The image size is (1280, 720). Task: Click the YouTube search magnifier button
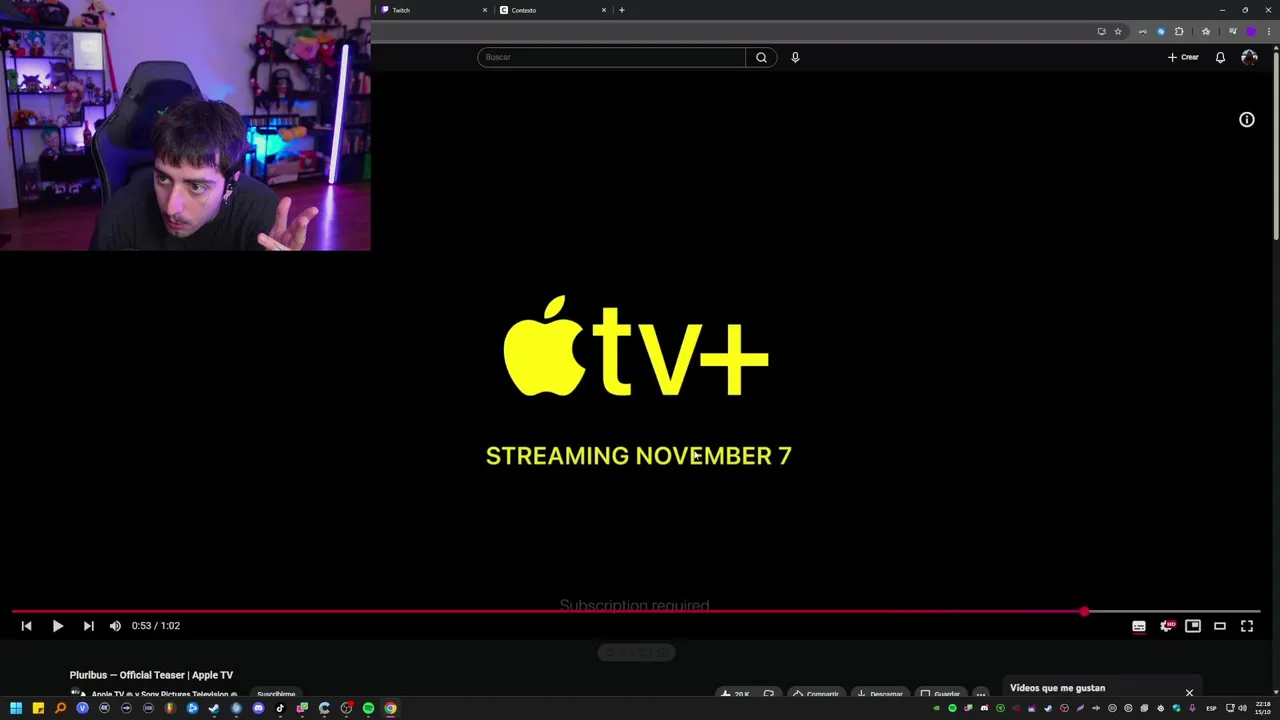pyautogui.click(x=761, y=57)
